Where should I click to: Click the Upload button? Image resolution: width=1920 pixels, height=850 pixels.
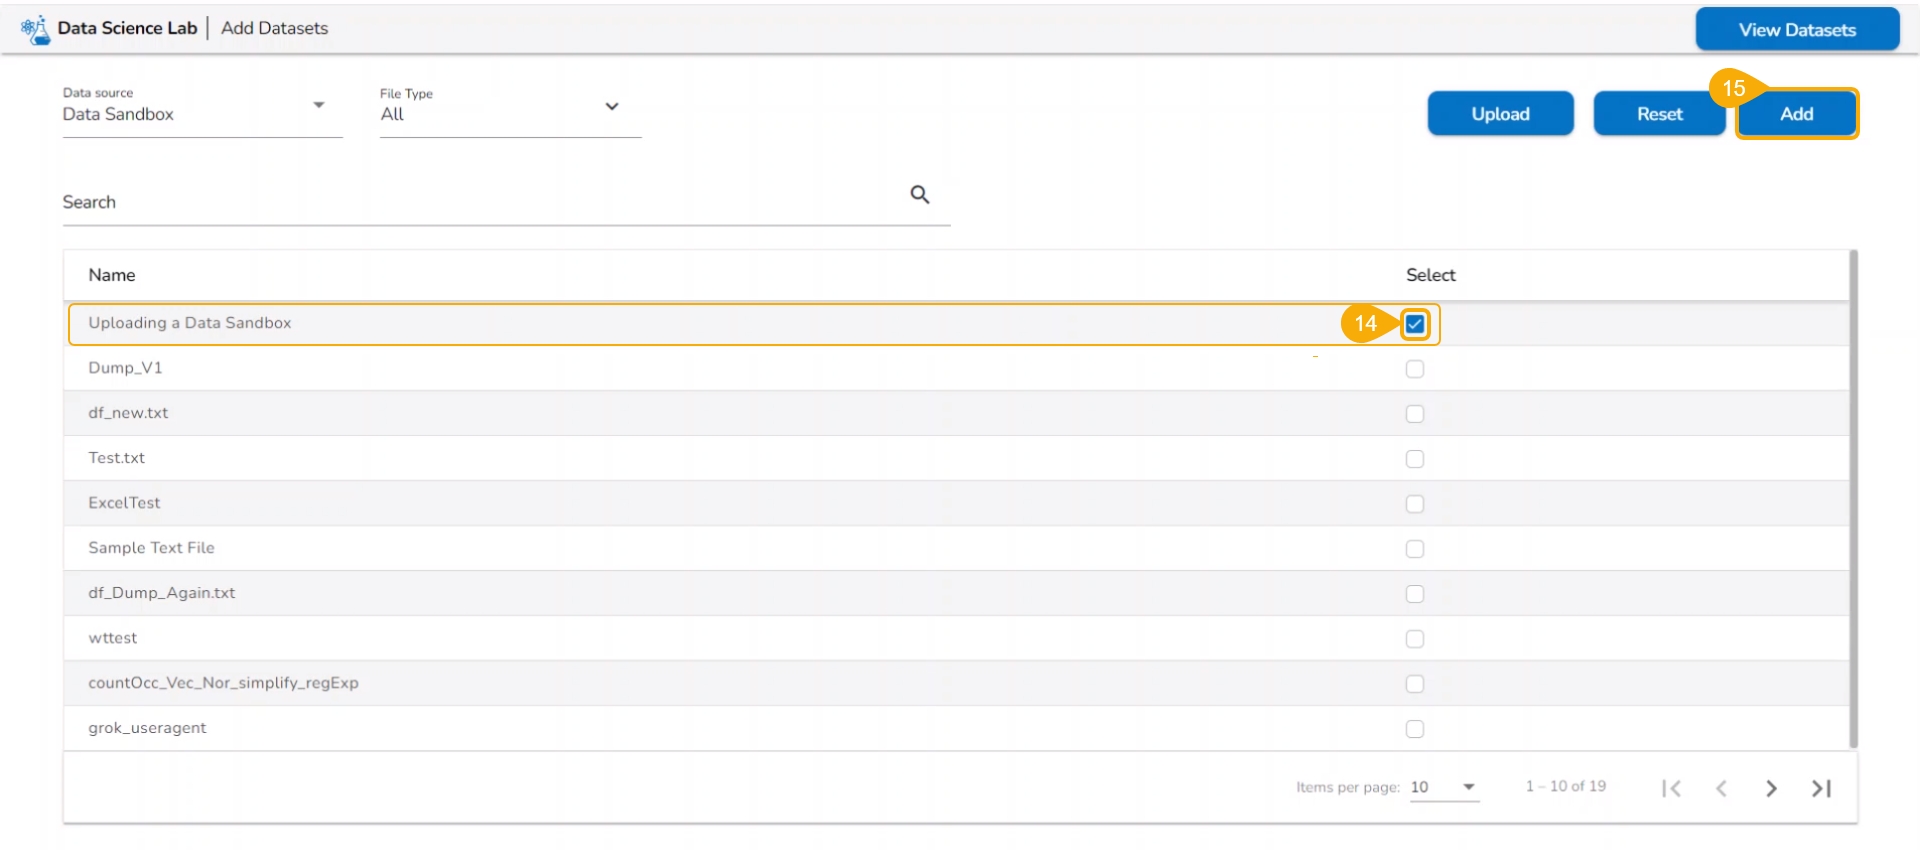1500,114
